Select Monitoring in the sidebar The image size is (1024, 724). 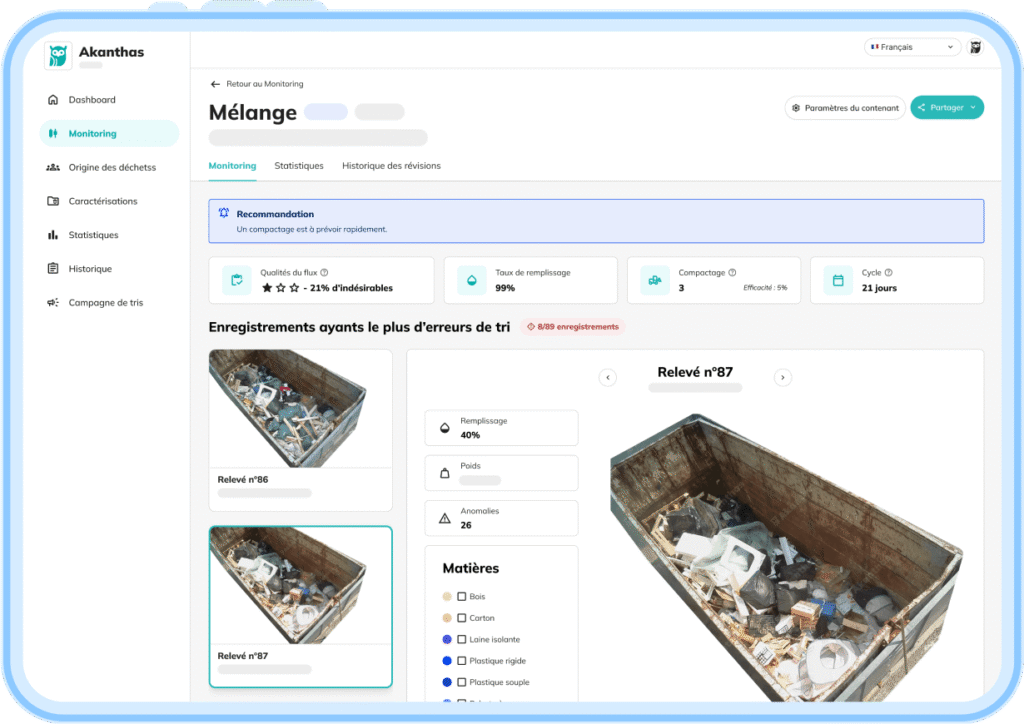click(x=109, y=133)
